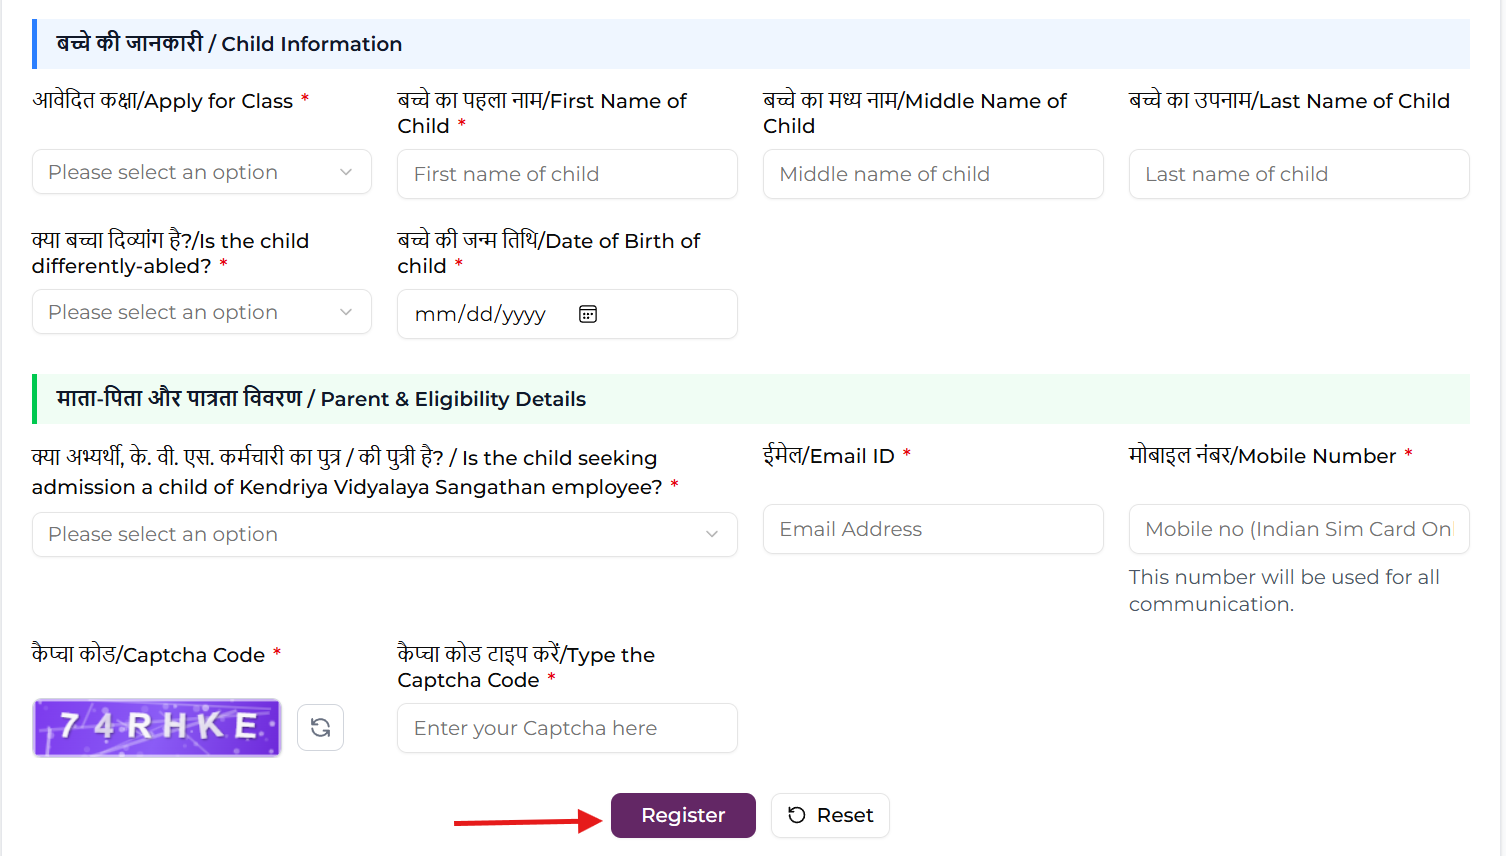Click the captcha refresh icon

pos(320,727)
